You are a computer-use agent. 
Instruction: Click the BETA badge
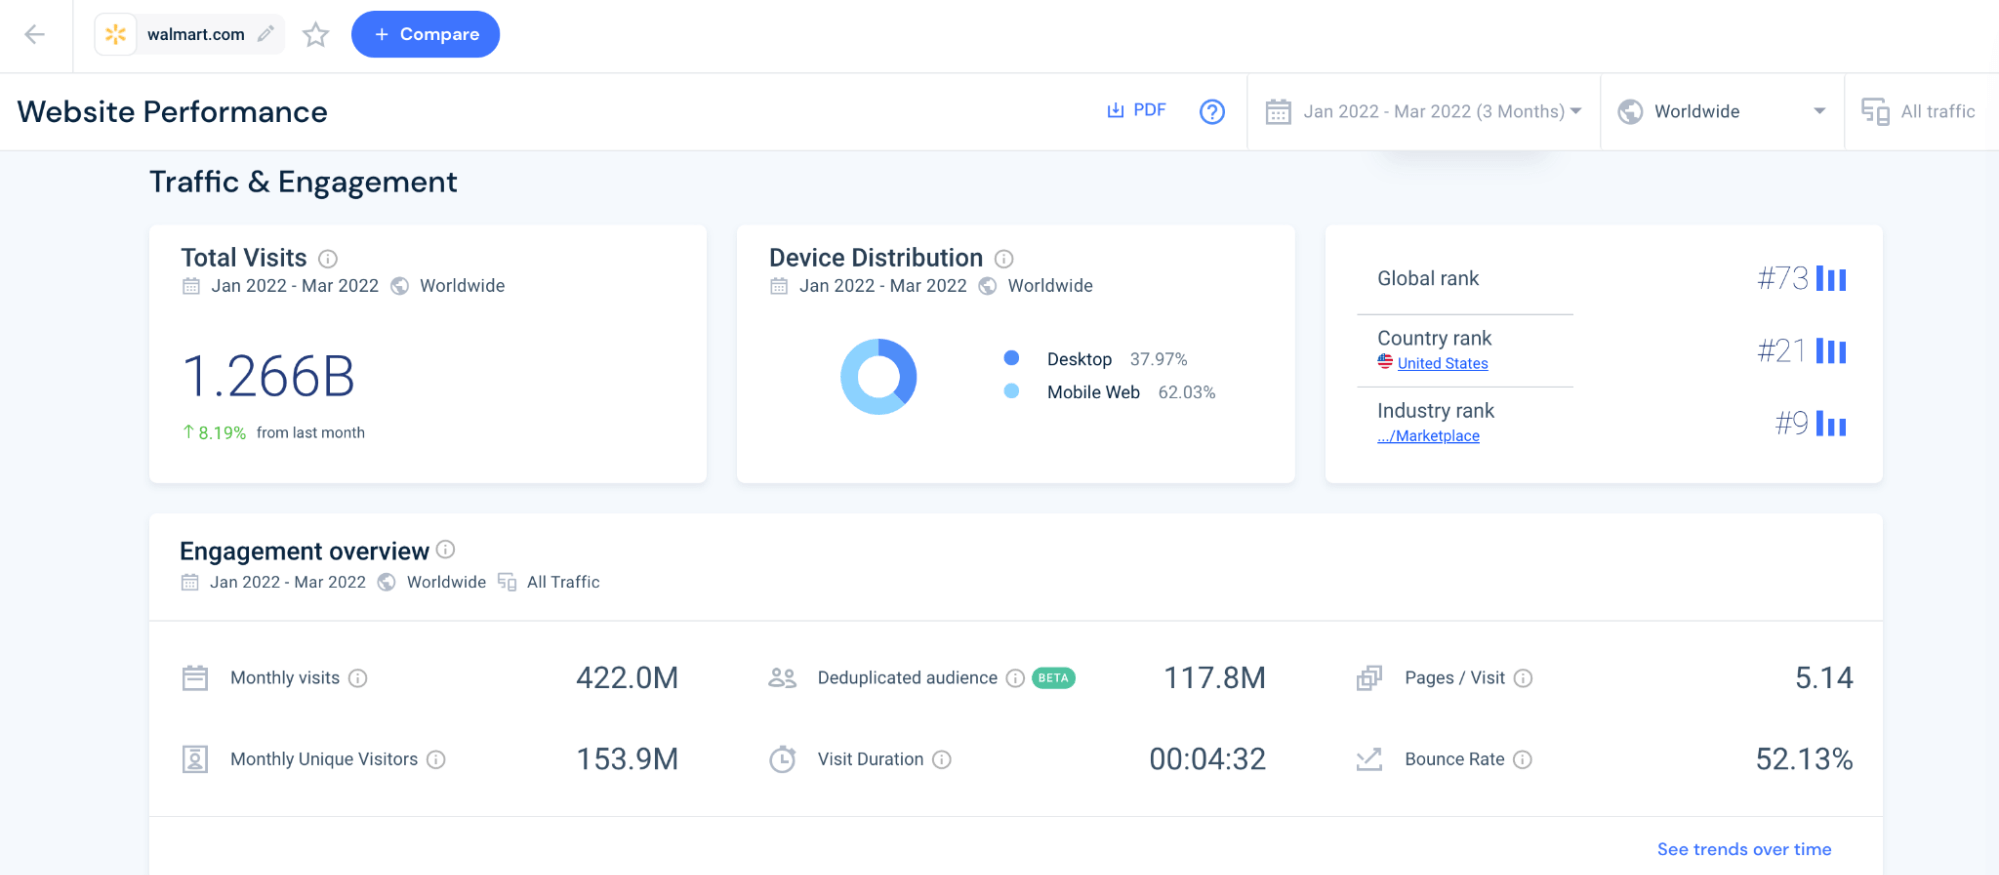click(1053, 678)
